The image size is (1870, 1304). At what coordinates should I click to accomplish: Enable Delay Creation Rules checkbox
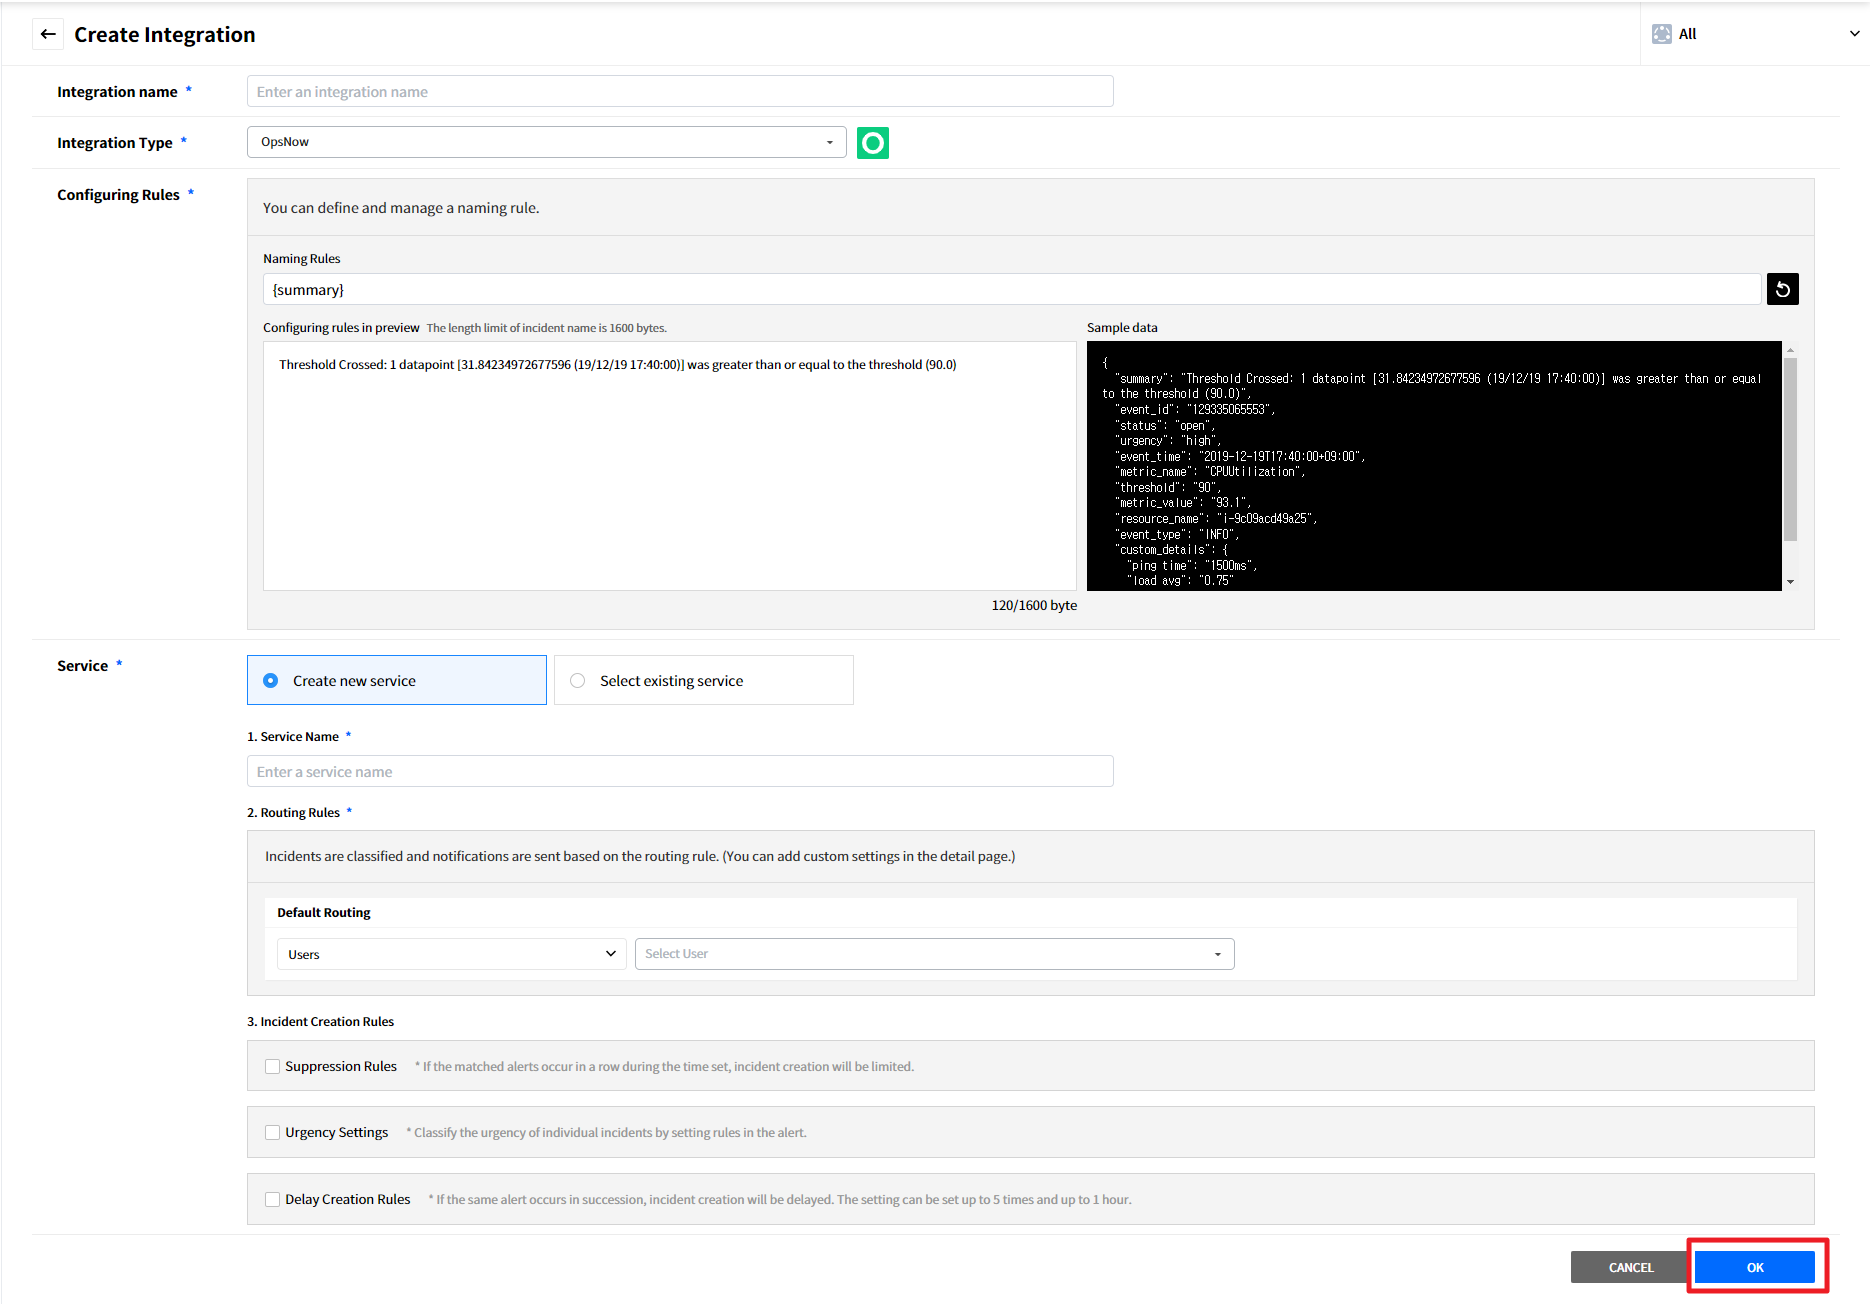[272, 1200]
